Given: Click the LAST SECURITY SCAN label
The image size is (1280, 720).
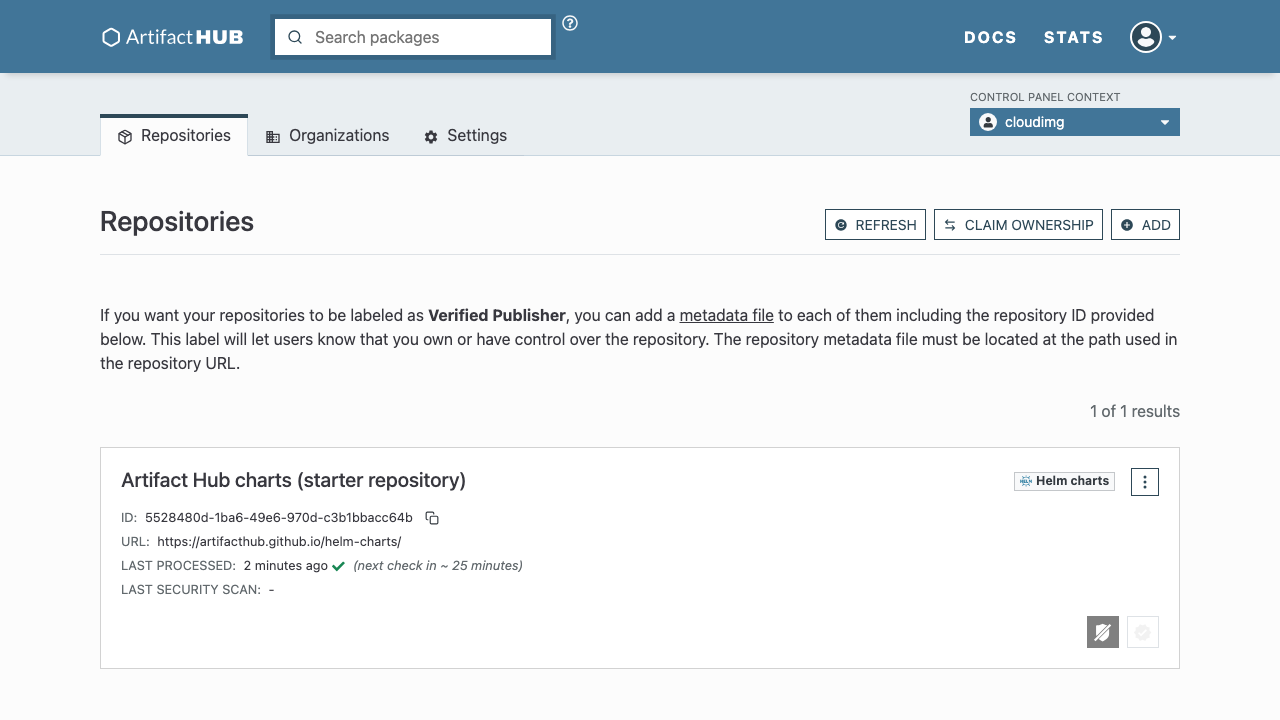Looking at the screenshot, I should click(191, 590).
